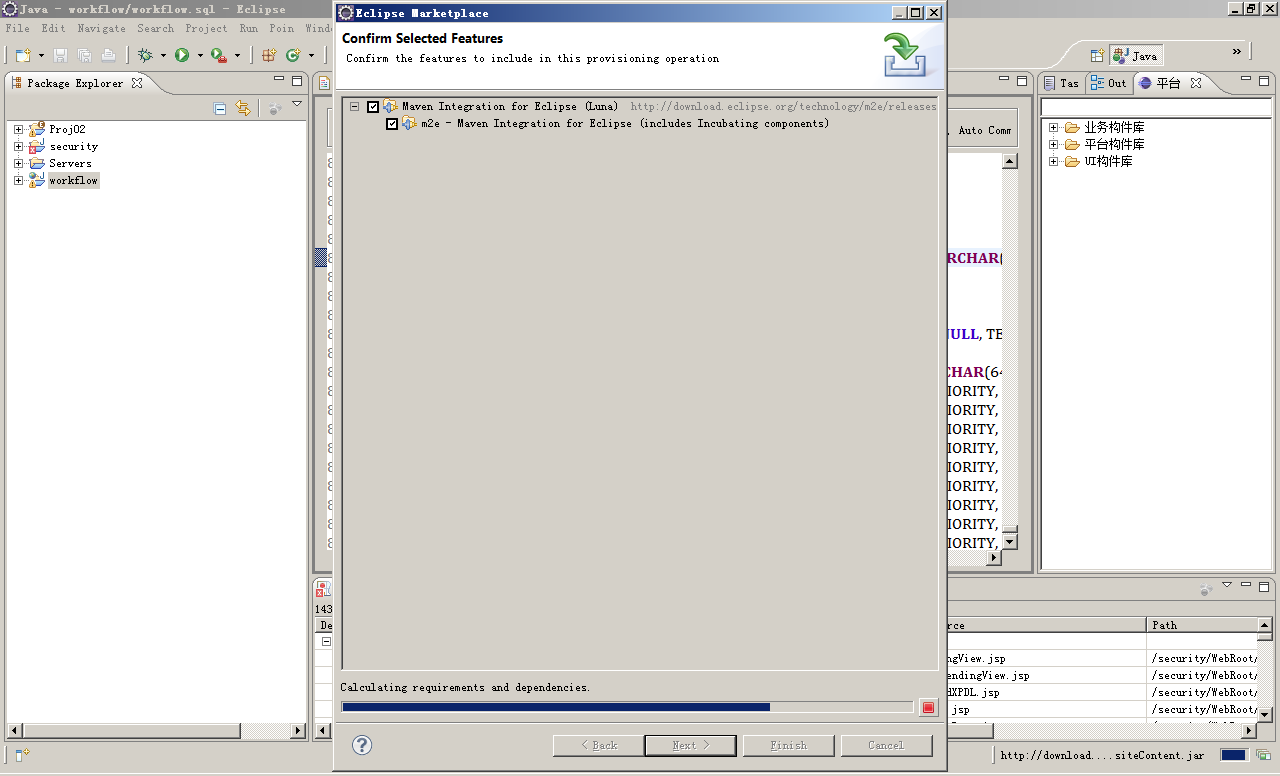
Task: Close the 平台 view tab X
Action: (1195, 83)
